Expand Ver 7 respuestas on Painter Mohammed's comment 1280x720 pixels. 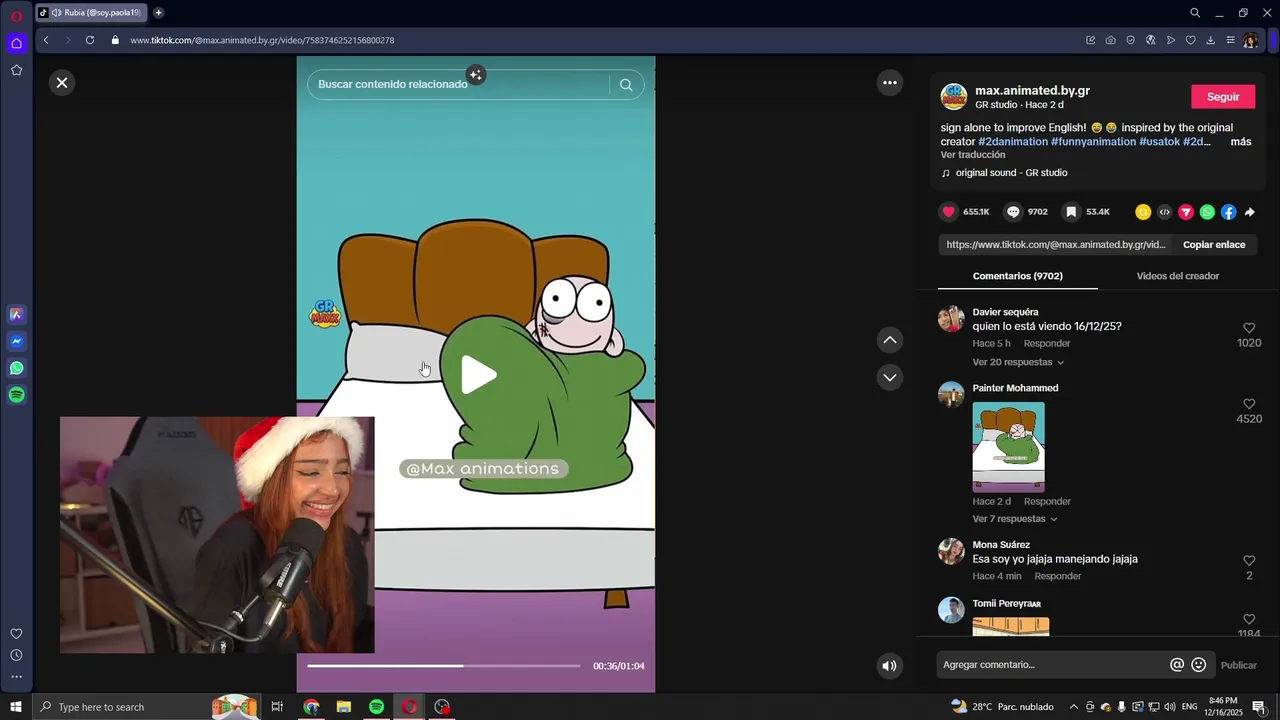pos(1014,519)
